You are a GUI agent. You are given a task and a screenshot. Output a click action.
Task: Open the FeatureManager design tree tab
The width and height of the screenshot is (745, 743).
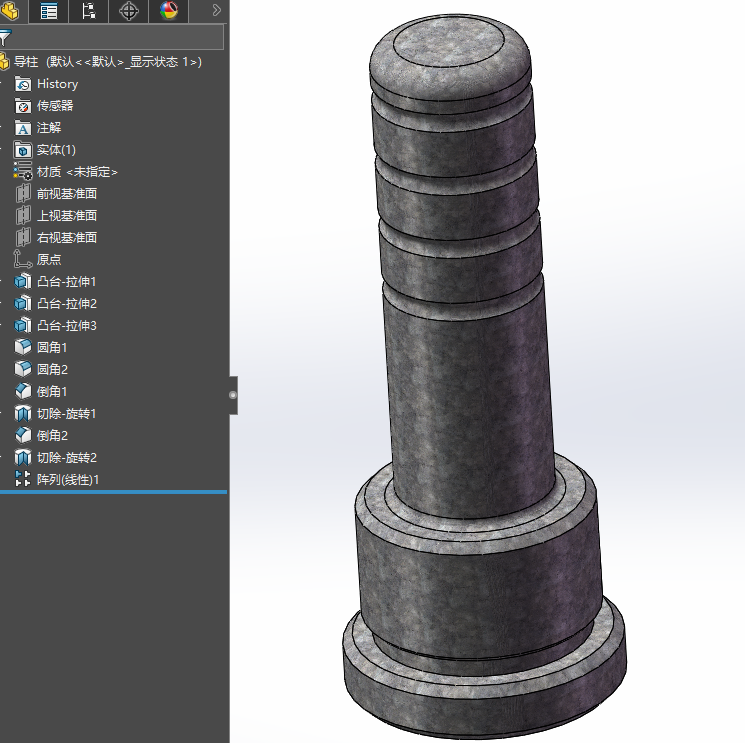click(10, 11)
